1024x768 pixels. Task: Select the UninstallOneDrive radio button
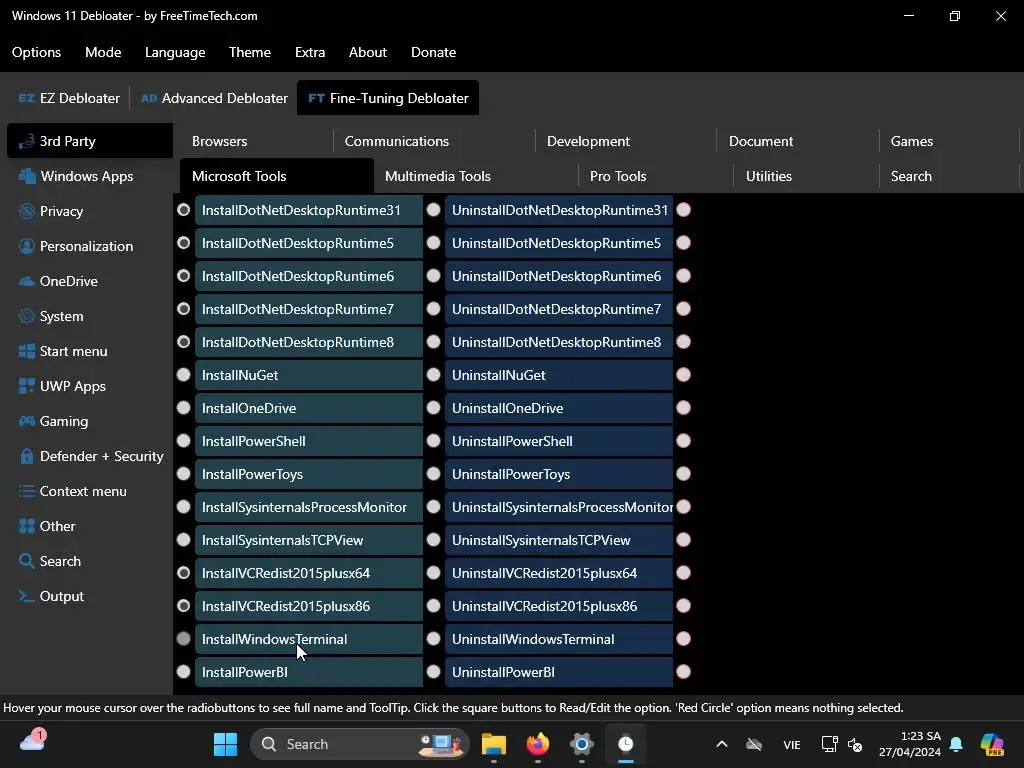pos(434,408)
